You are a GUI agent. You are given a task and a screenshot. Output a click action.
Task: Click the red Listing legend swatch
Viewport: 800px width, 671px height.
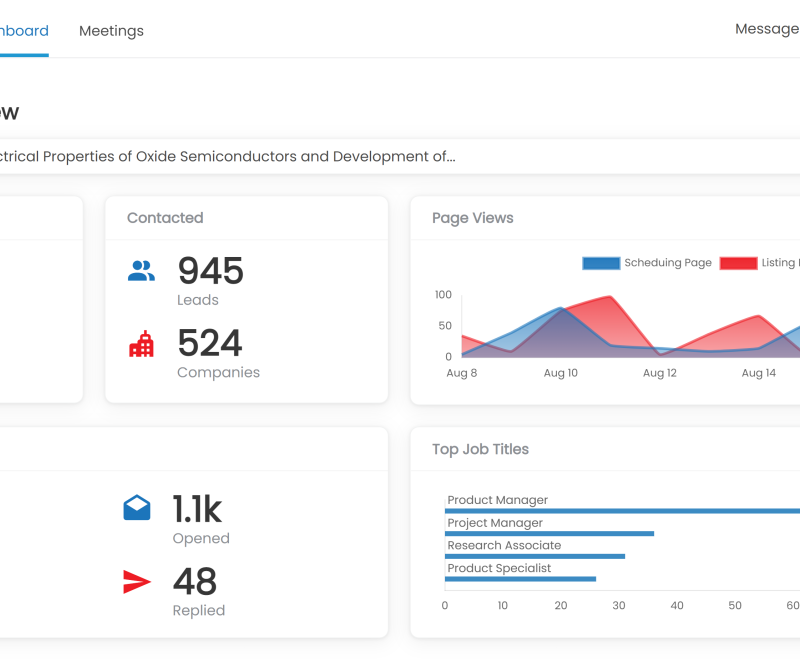738,263
